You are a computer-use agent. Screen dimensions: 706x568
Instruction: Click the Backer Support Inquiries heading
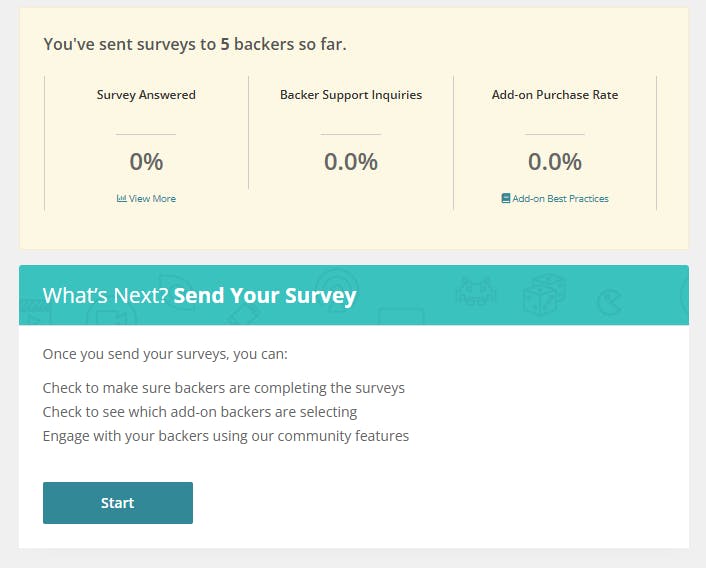tap(351, 95)
